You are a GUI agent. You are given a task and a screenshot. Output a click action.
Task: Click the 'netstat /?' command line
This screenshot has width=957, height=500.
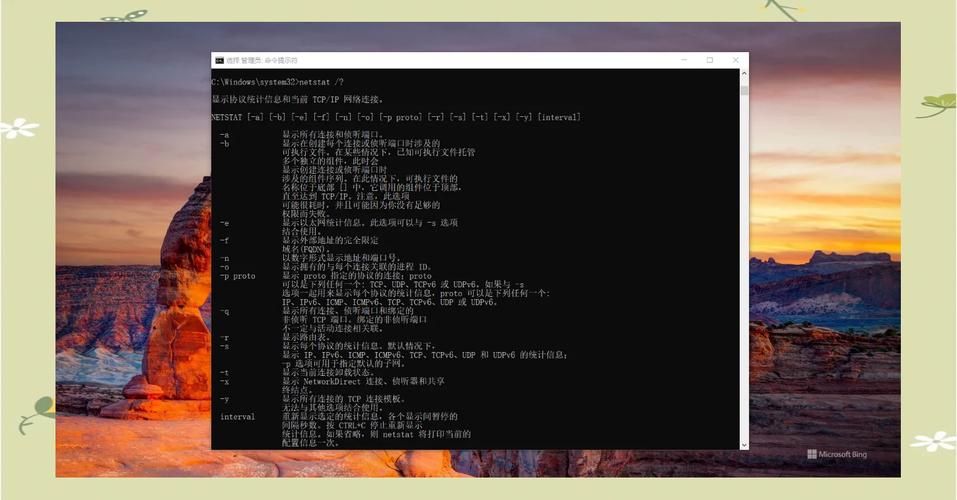(278, 82)
